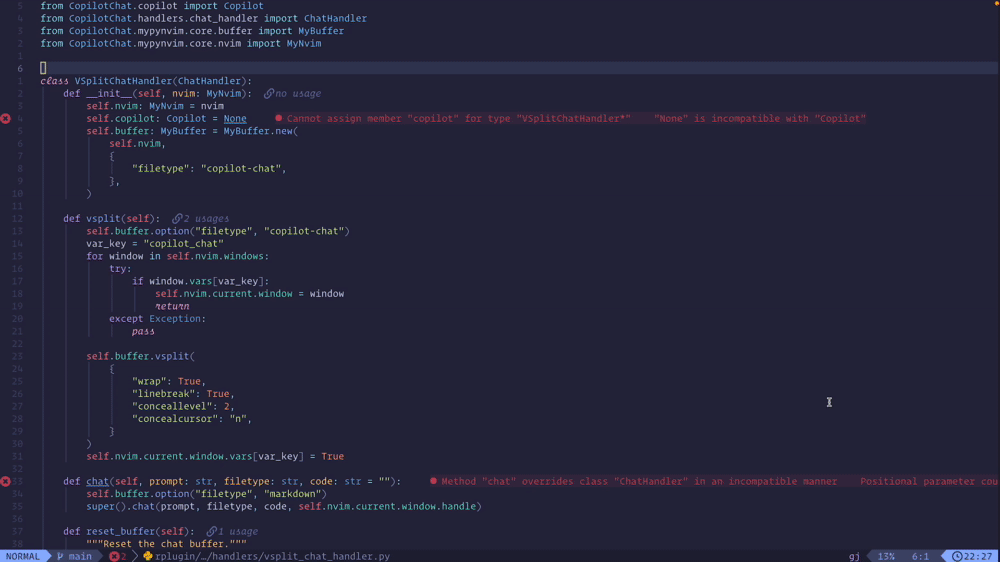This screenshot has width=1000, height=562.
Task: Click the link icon next to '2 usages'
Action: [x=177, y=219]
